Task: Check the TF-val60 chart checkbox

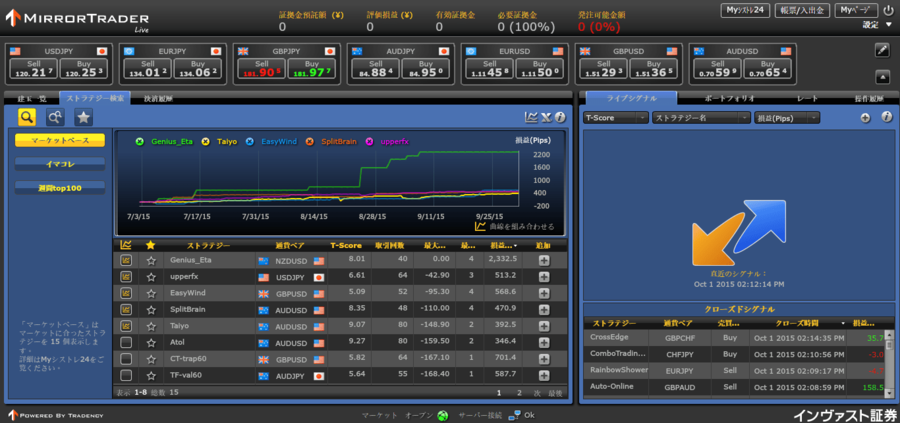Action: coord(126,374)
